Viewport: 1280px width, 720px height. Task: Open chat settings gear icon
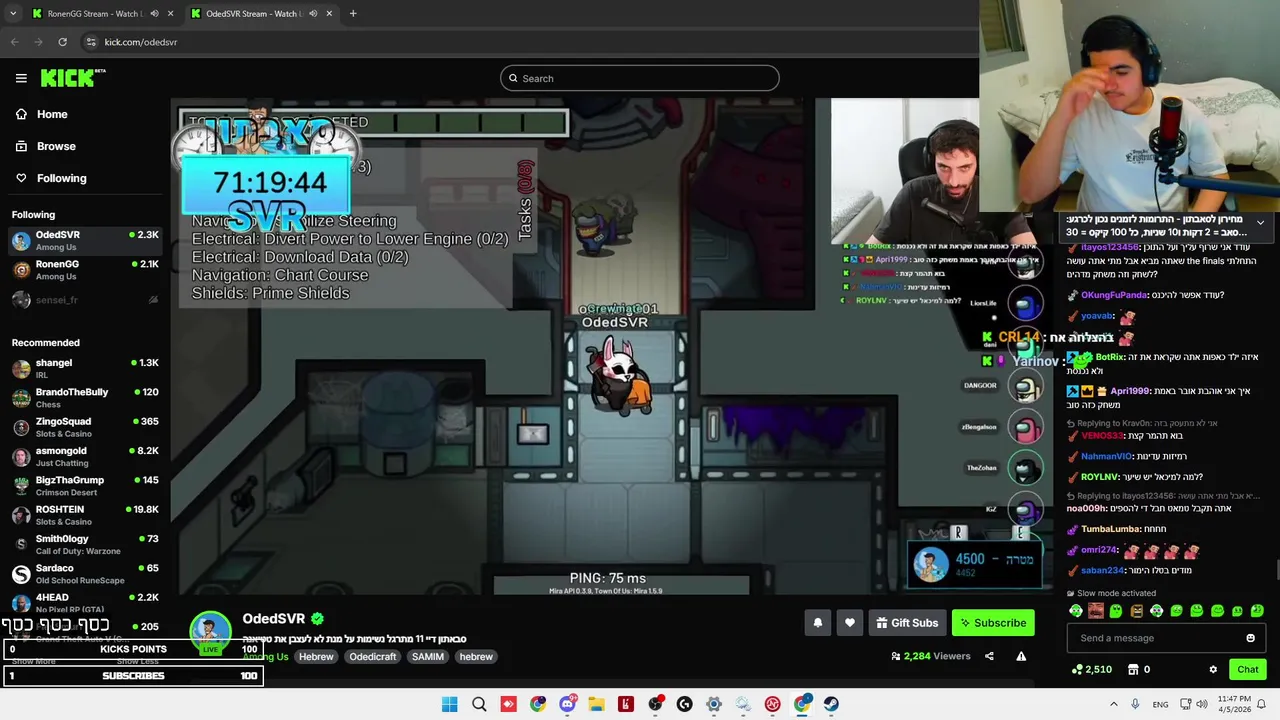[x=1213, y=670]
